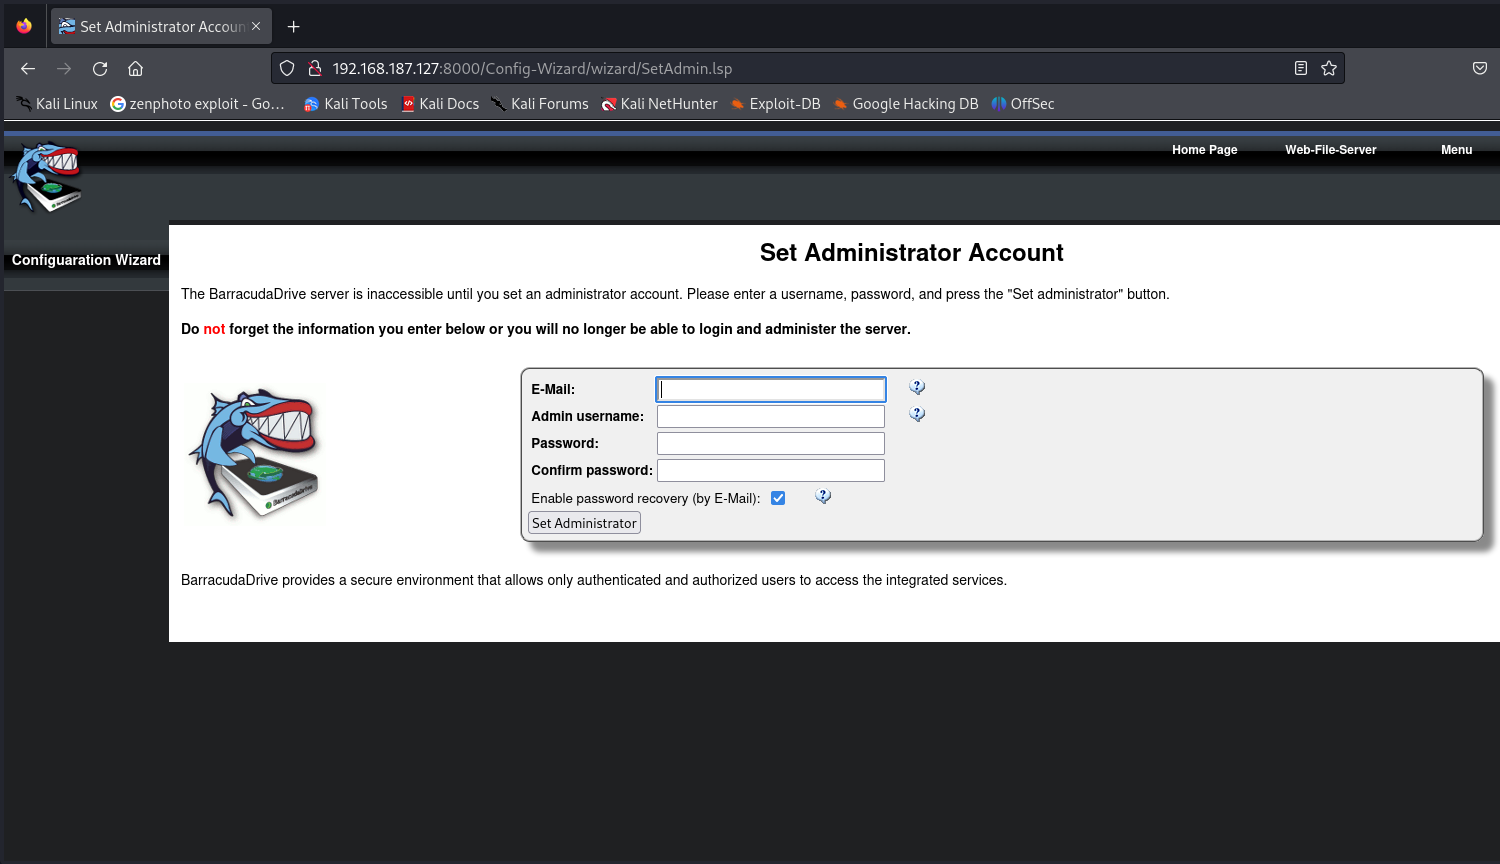Reload the current page
Viewport: 1500px width, 864px height.
[100, 69]
